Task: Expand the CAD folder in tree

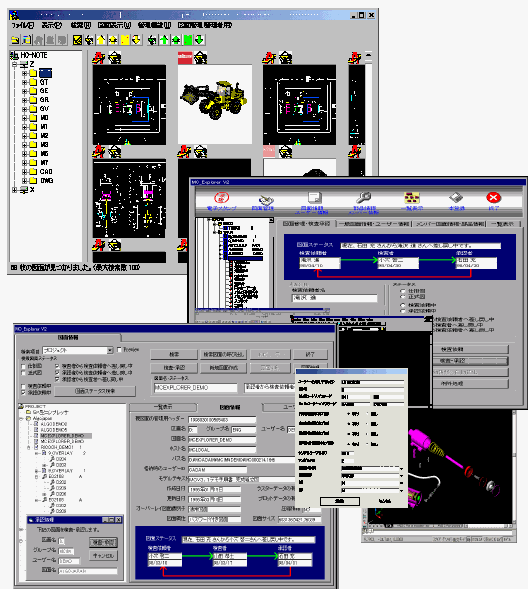Action: point(24,172)
